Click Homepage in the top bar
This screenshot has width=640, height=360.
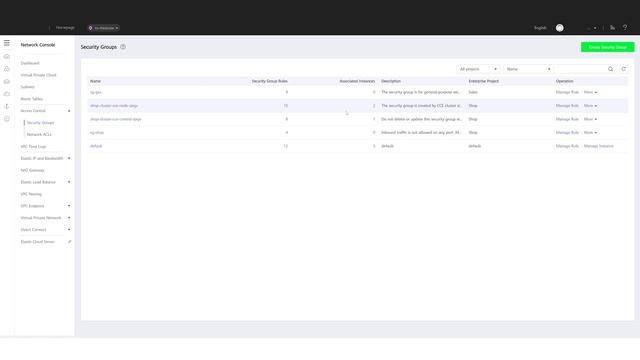coord(65,28)
